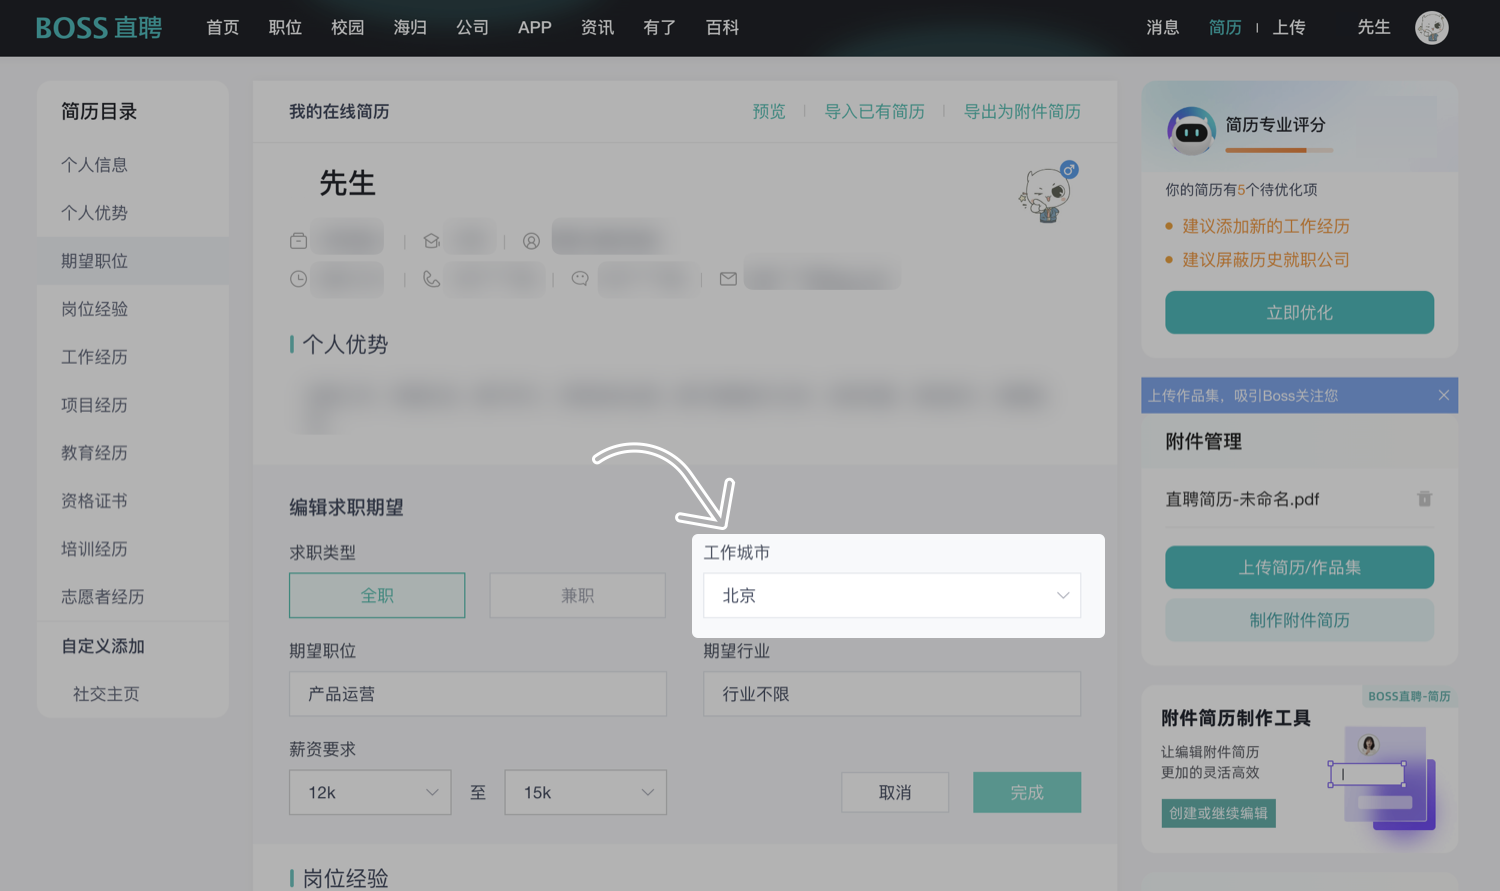1500x891 pixels.
Task: Jump to 个人信息 in resume directory
Action: tap(94, 165)
